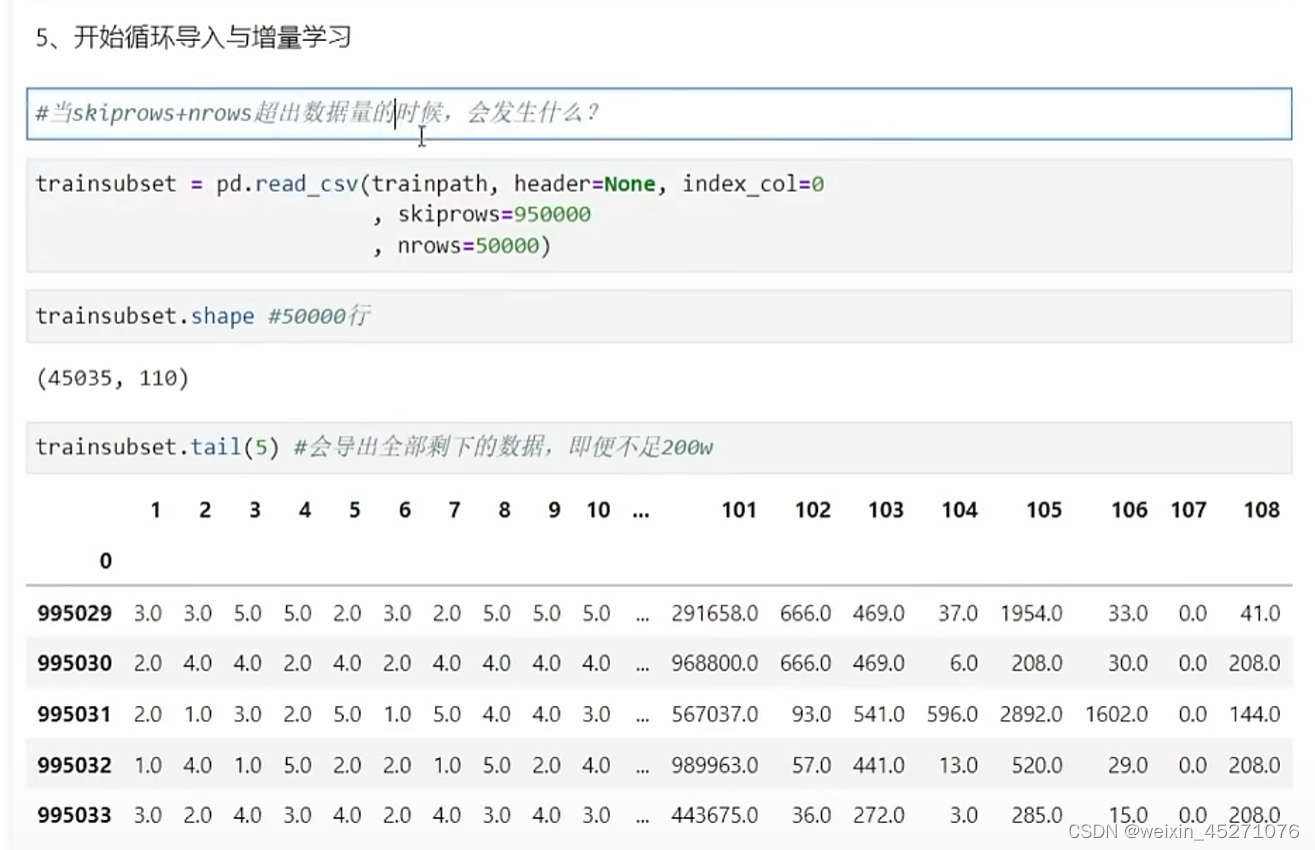The height and width of the screenshot is (850, 1315).
Task: Click the cell value 1954.0
Action: [x=1031, y=613]
